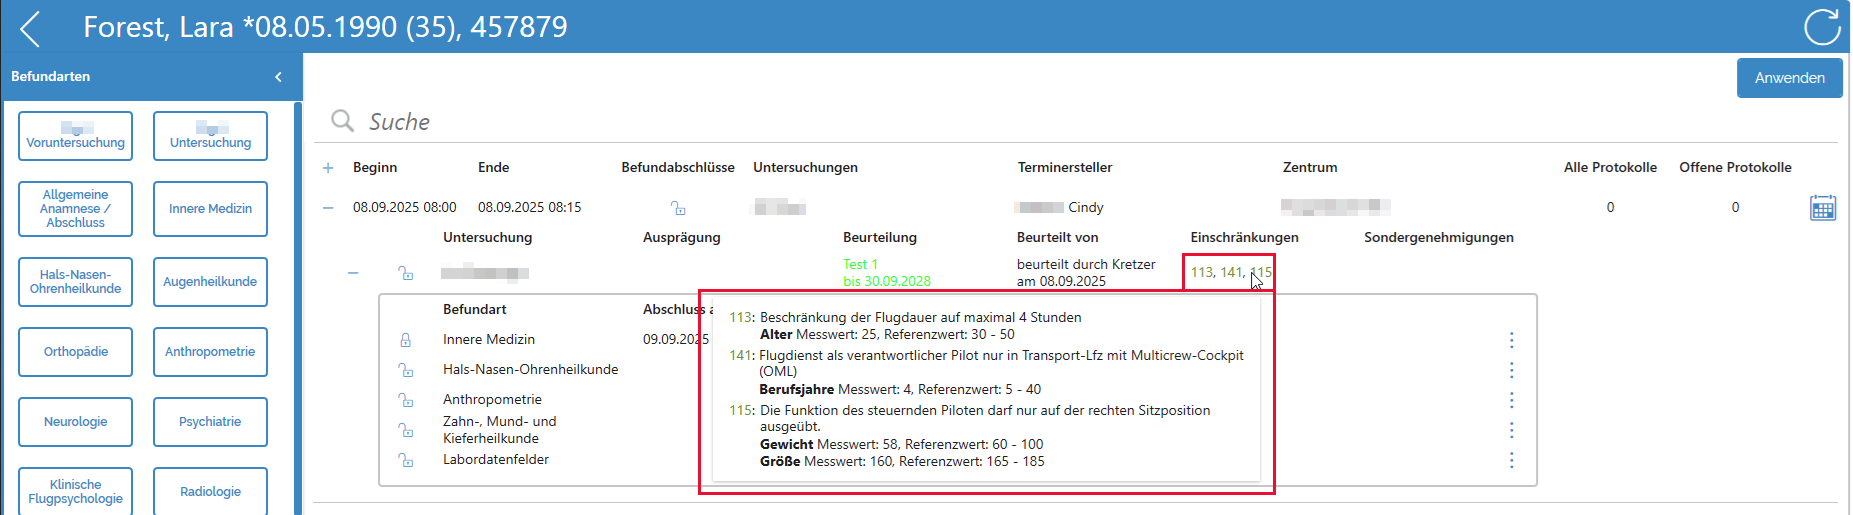Open three-dot menu for Hals-Nasen-Ohrenheilkunde
The height and width of the screenshot is (515, 1853).
click(1511, 370)
